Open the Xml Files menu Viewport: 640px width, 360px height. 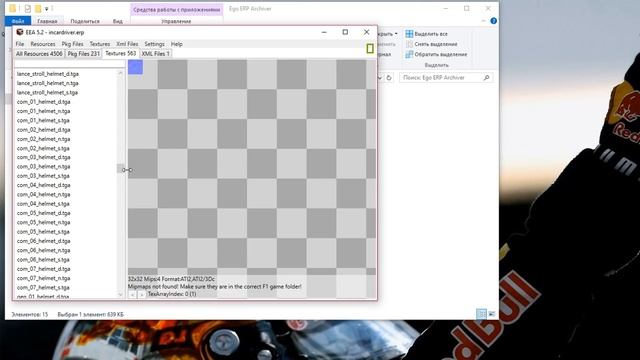coord(127,44)
